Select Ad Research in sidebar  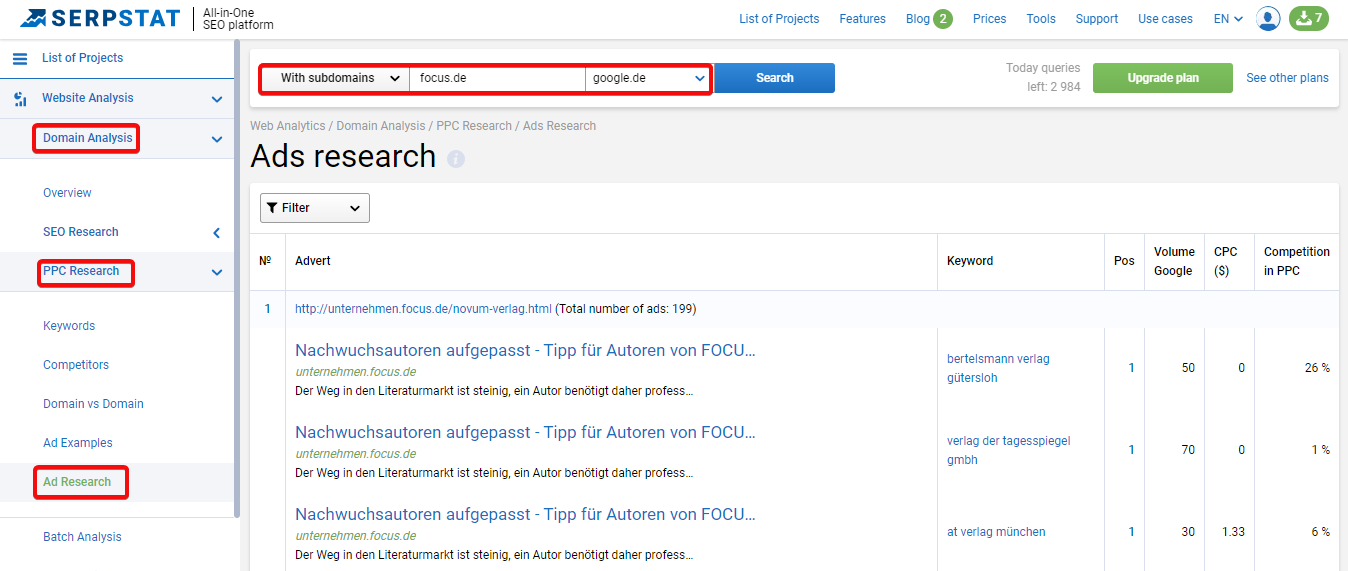tap(77, 482)
